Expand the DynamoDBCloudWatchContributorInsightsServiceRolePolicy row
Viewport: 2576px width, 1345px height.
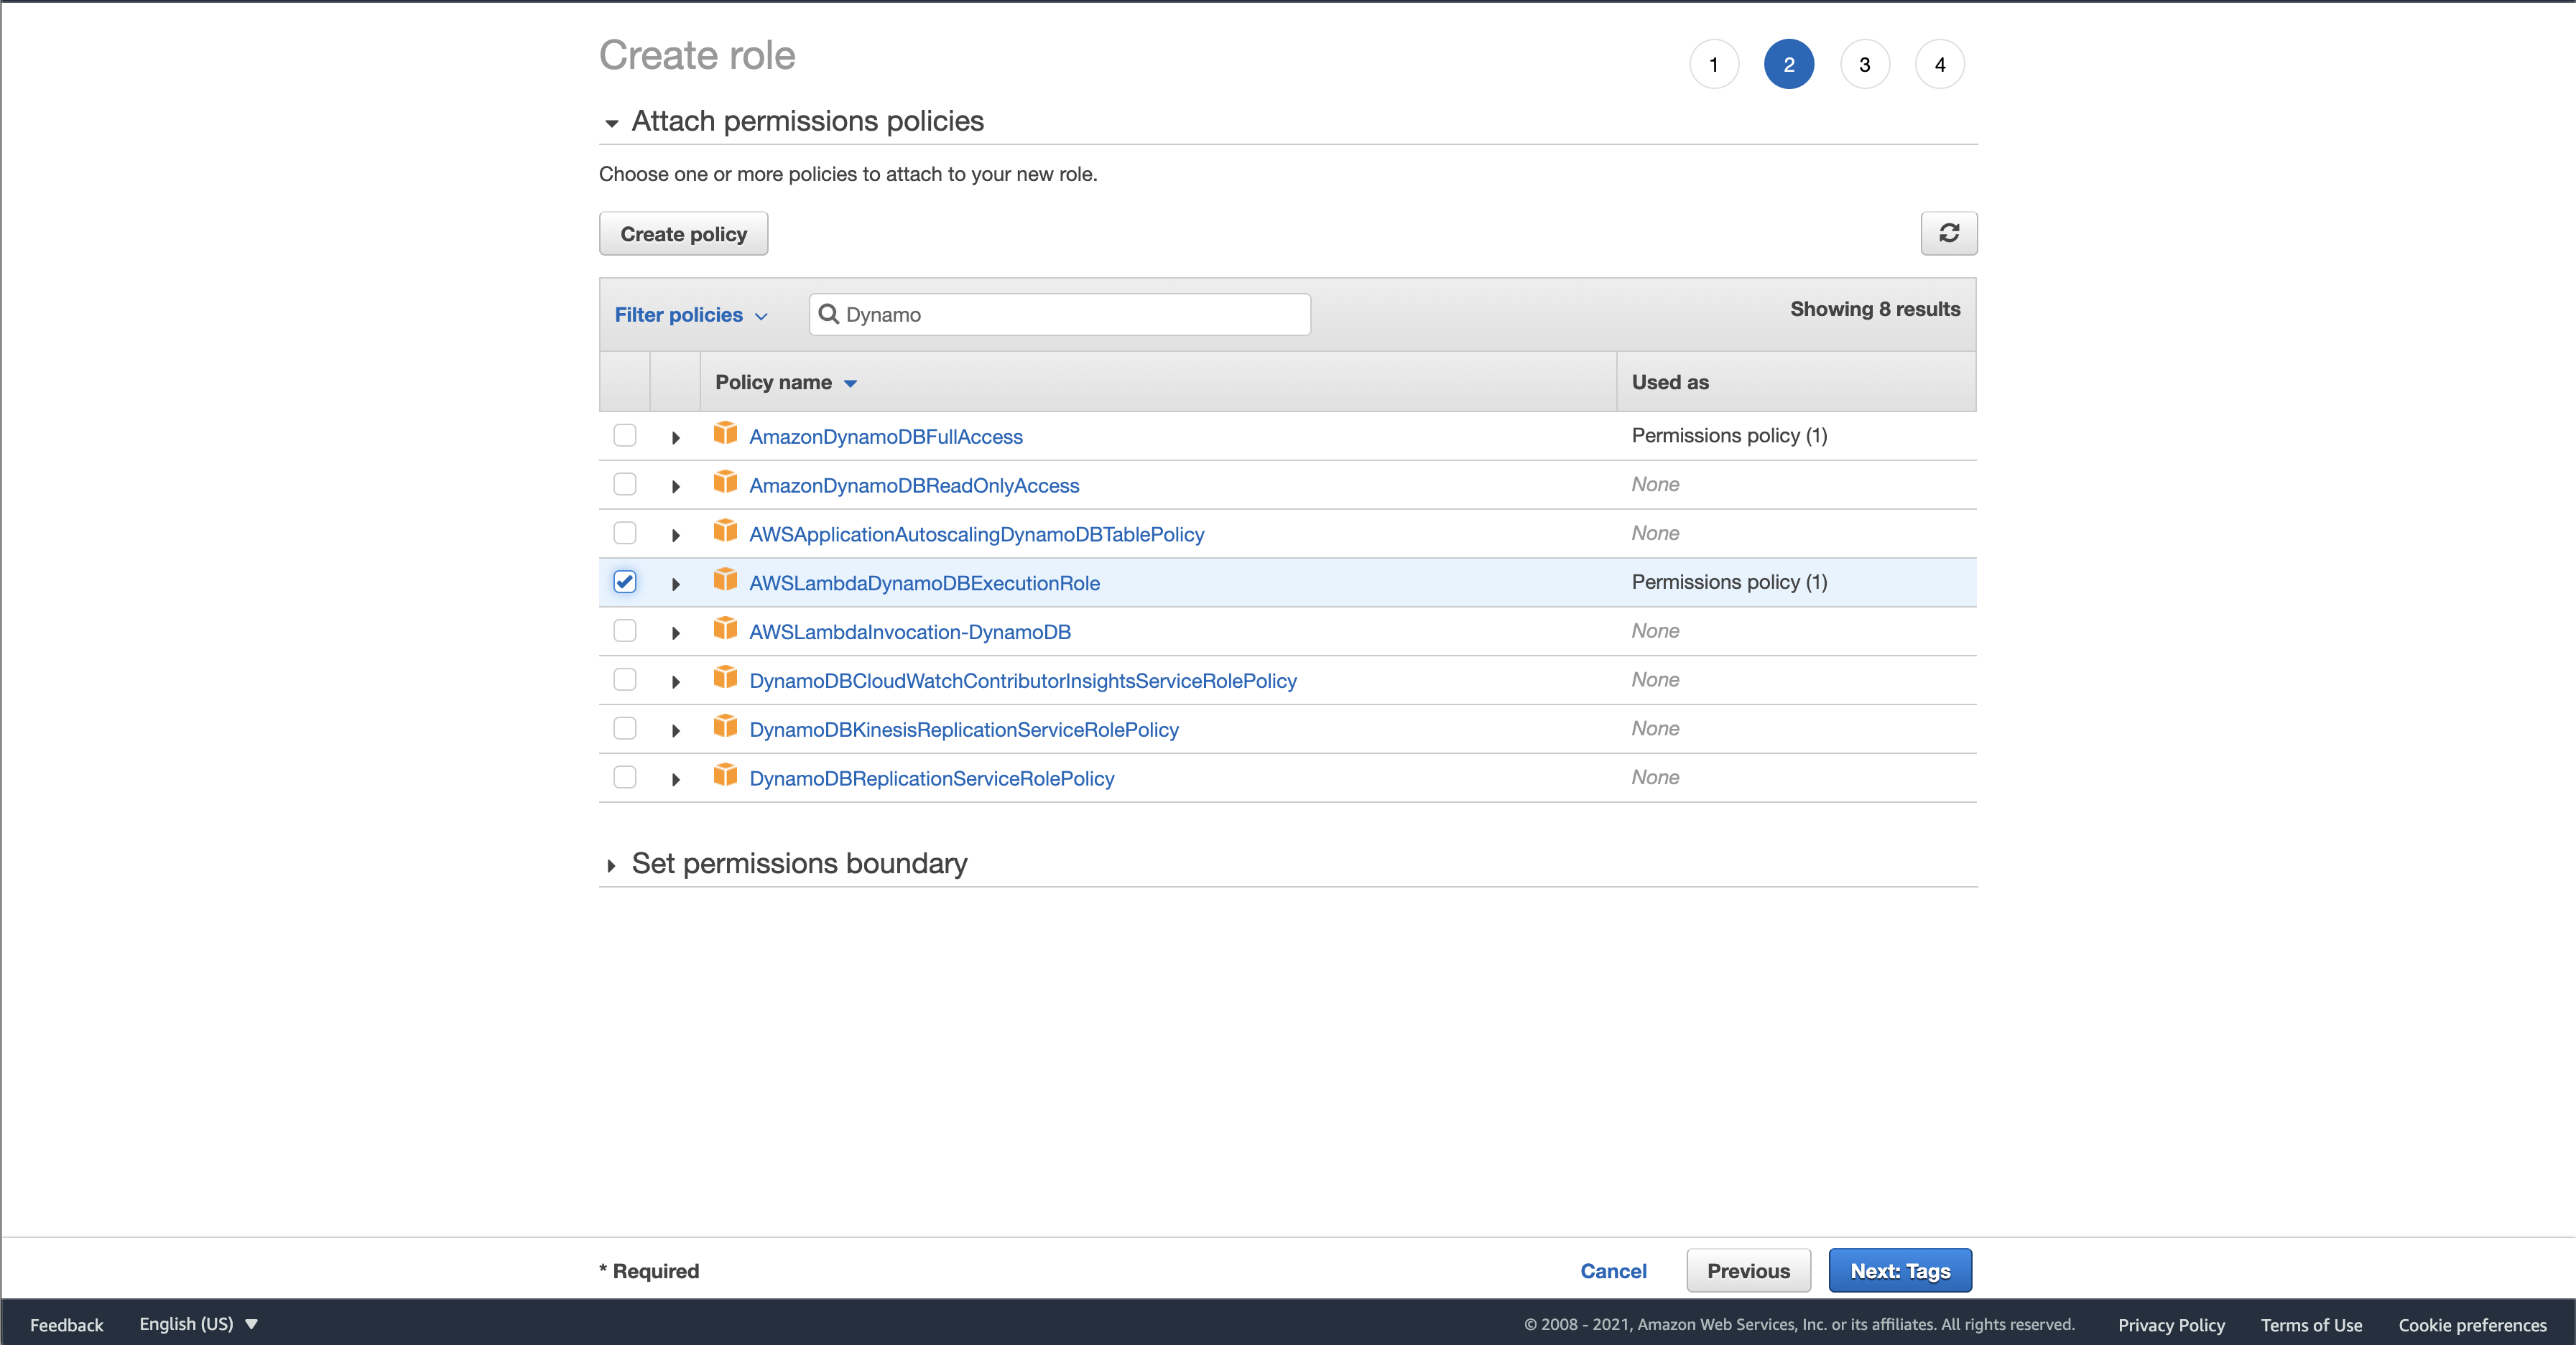(676, 683)
